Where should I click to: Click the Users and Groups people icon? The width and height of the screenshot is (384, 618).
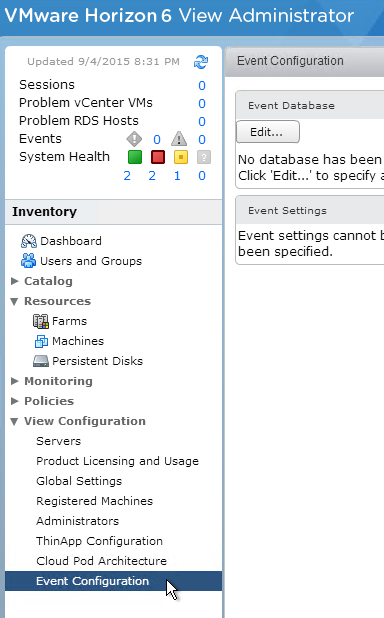28,261
